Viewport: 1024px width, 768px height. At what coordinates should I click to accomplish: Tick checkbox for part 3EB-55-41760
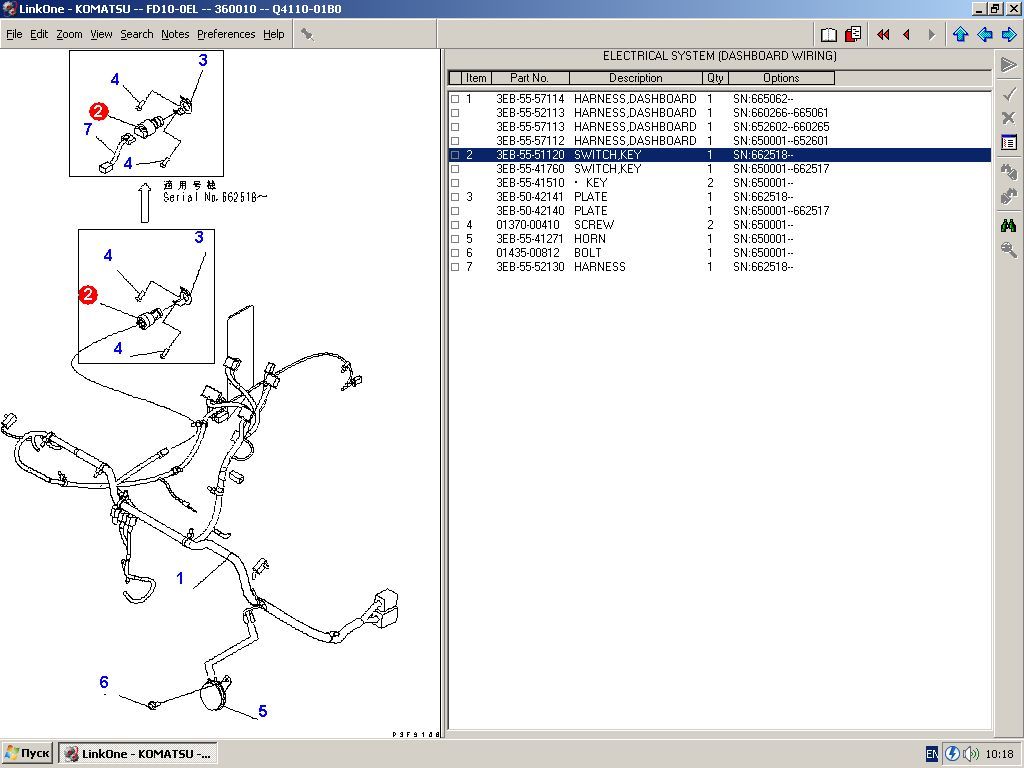[455, 169]
